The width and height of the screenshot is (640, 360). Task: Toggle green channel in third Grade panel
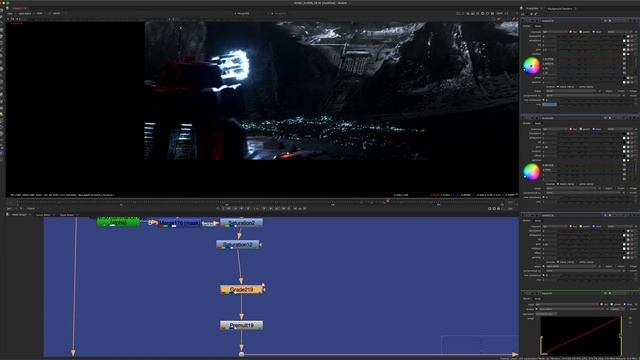pyautogui.click(x=581, y=226)
